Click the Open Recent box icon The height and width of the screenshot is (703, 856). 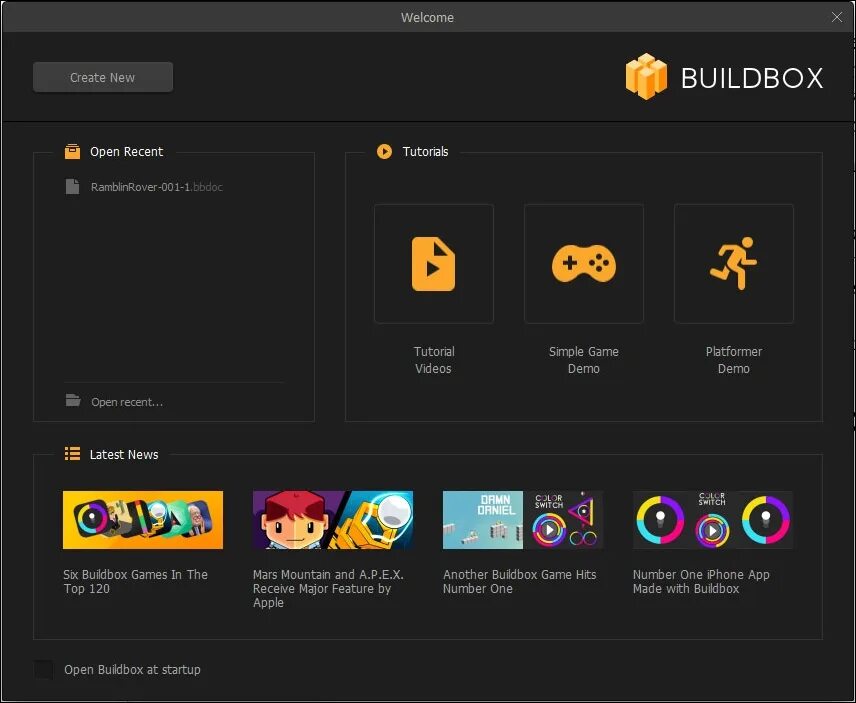(72, 151)
